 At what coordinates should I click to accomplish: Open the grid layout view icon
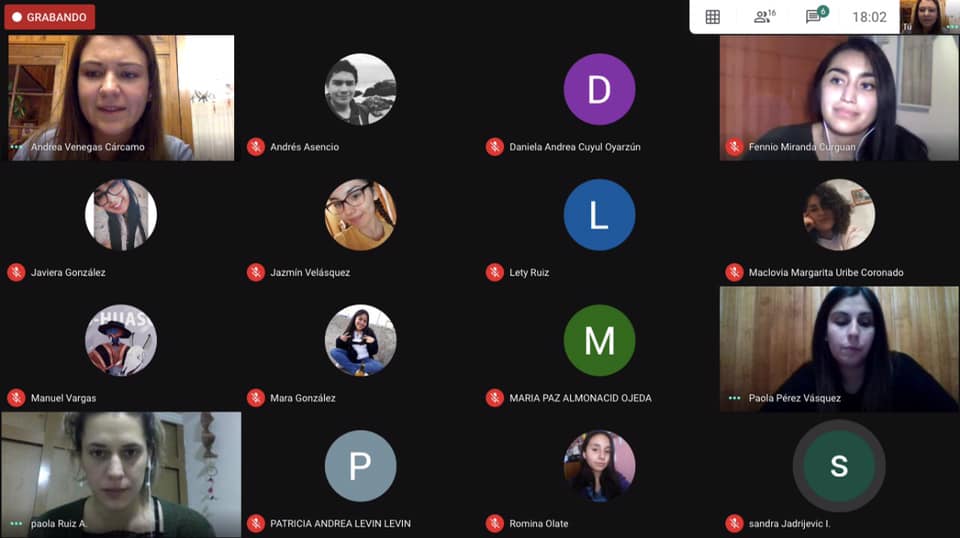(712, 17)
